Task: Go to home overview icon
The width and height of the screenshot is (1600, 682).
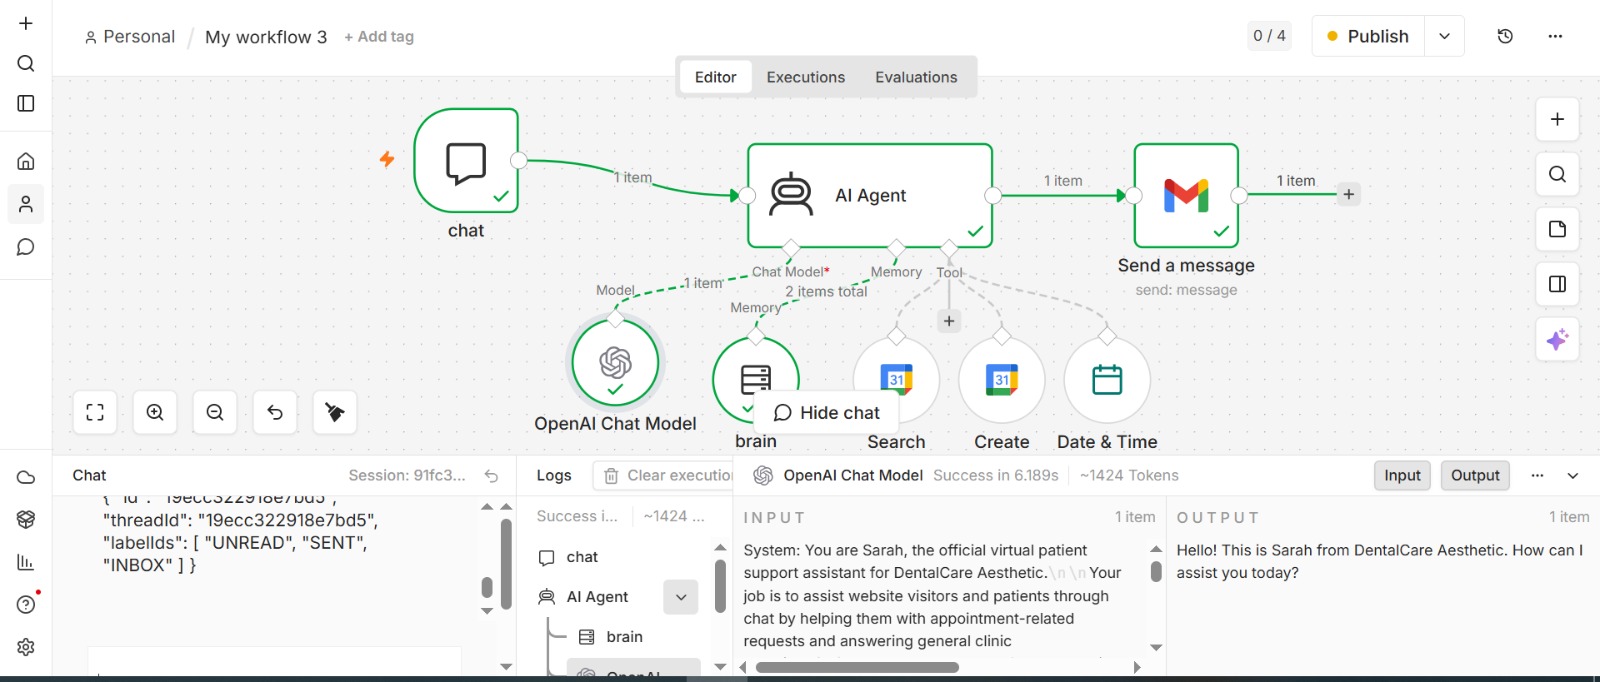Action: point(26,161)
